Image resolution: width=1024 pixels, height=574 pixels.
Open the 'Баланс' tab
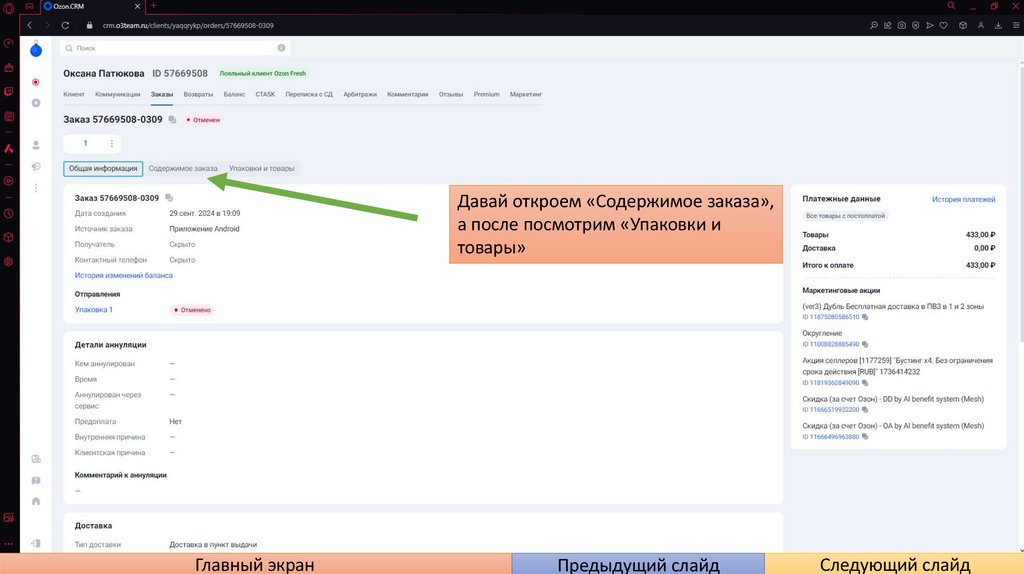point(234,94)
